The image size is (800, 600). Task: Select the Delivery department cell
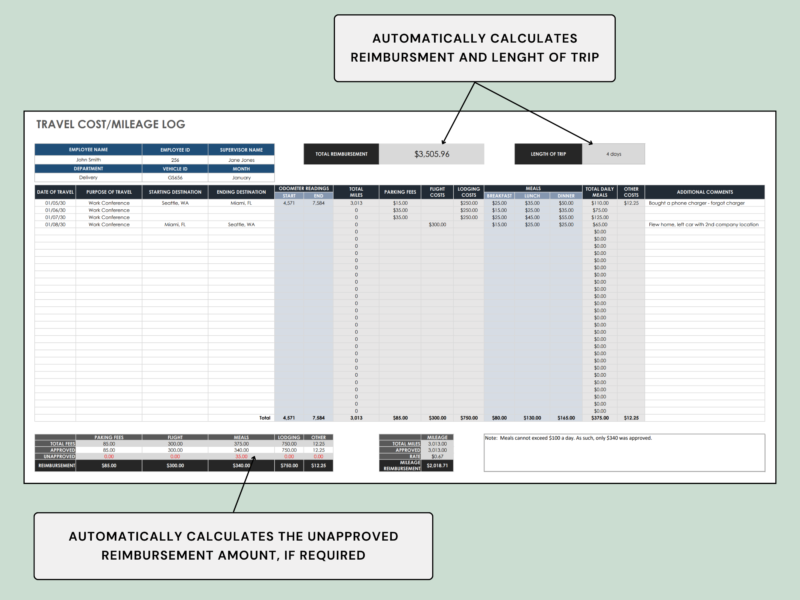(x=88, y=178)
